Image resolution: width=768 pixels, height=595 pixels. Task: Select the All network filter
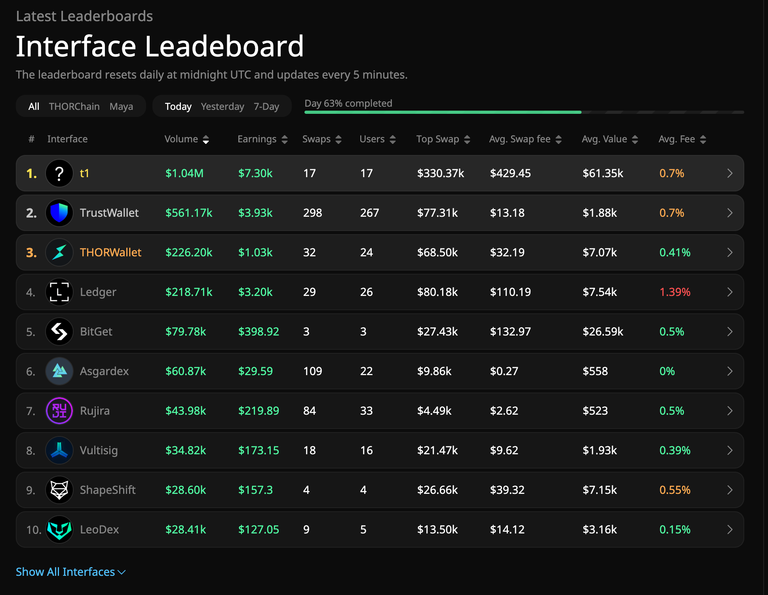34,107
